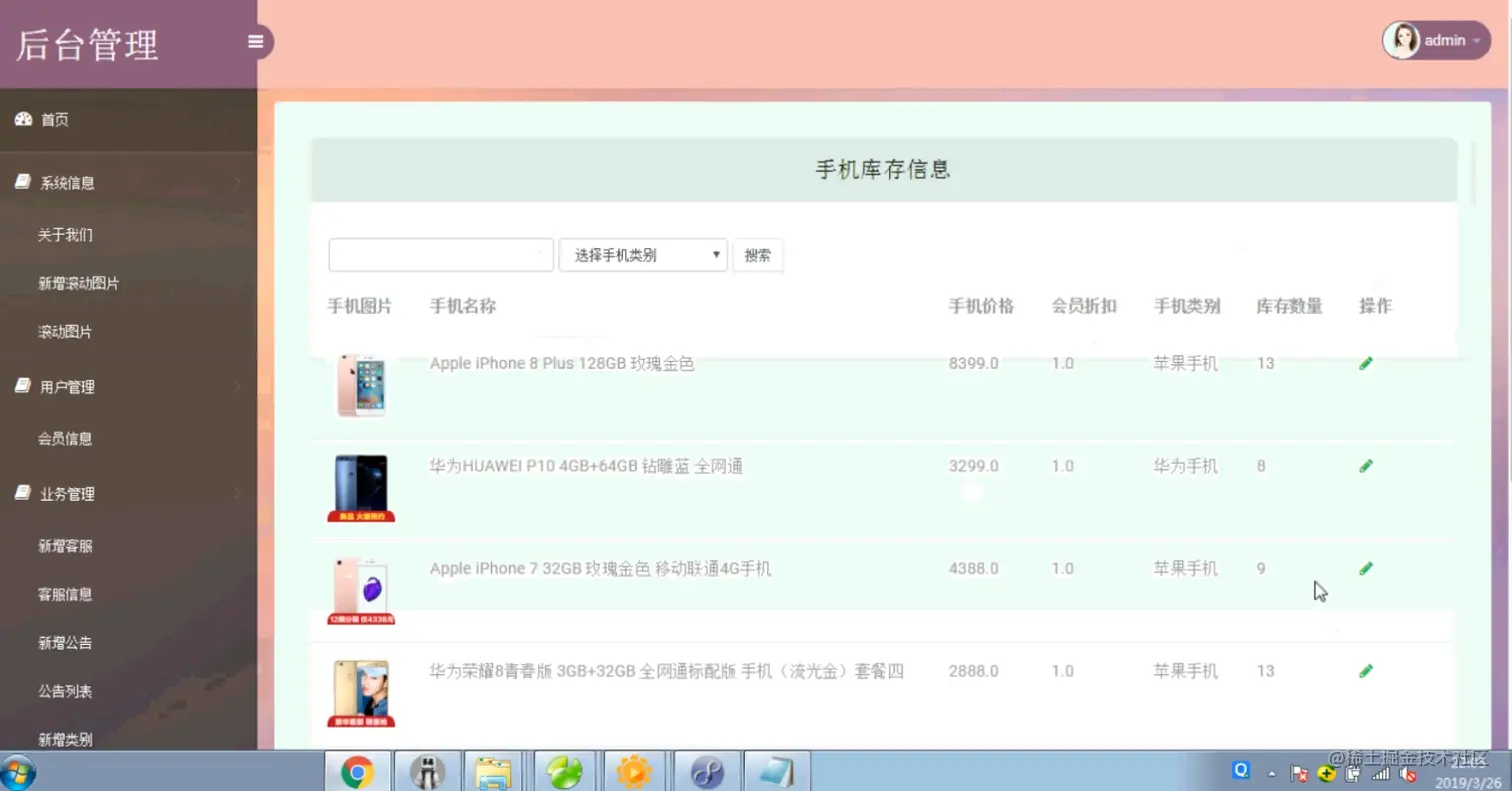Collapse the 用户管理 section chevron
The width and height of the screenshot is (1512, 791).
(237, 386)
